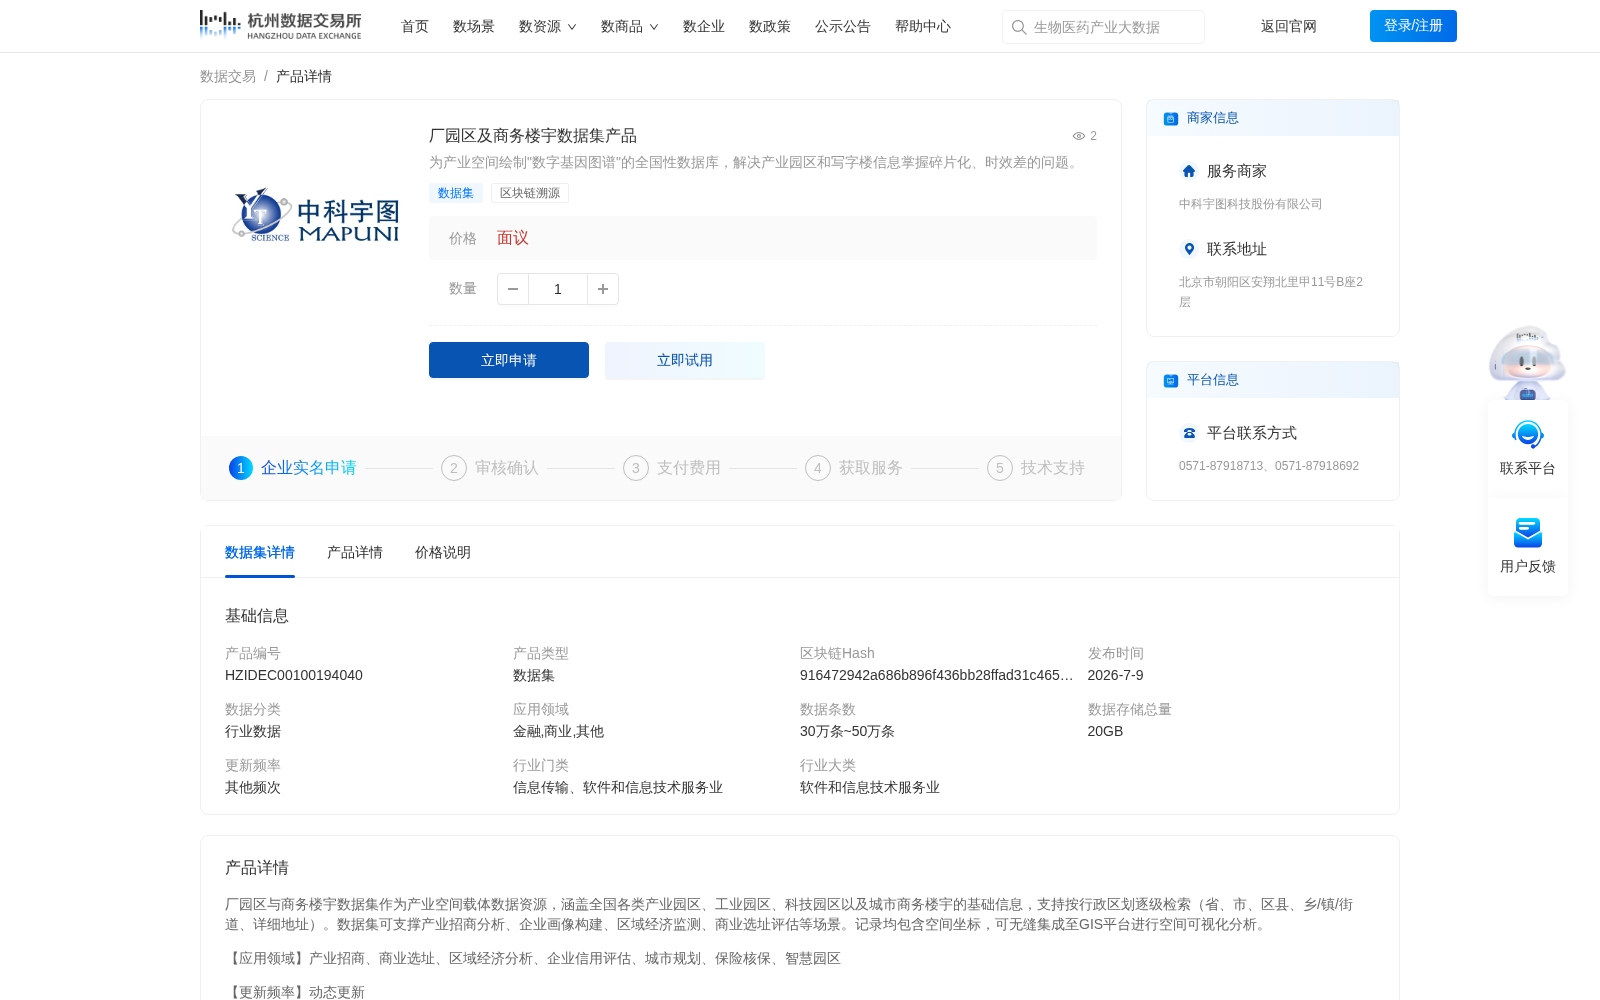Expand the 数商品 dropdown menu
The image size is (1600, 1000).
pyautogui.click(x=630, y=26)
